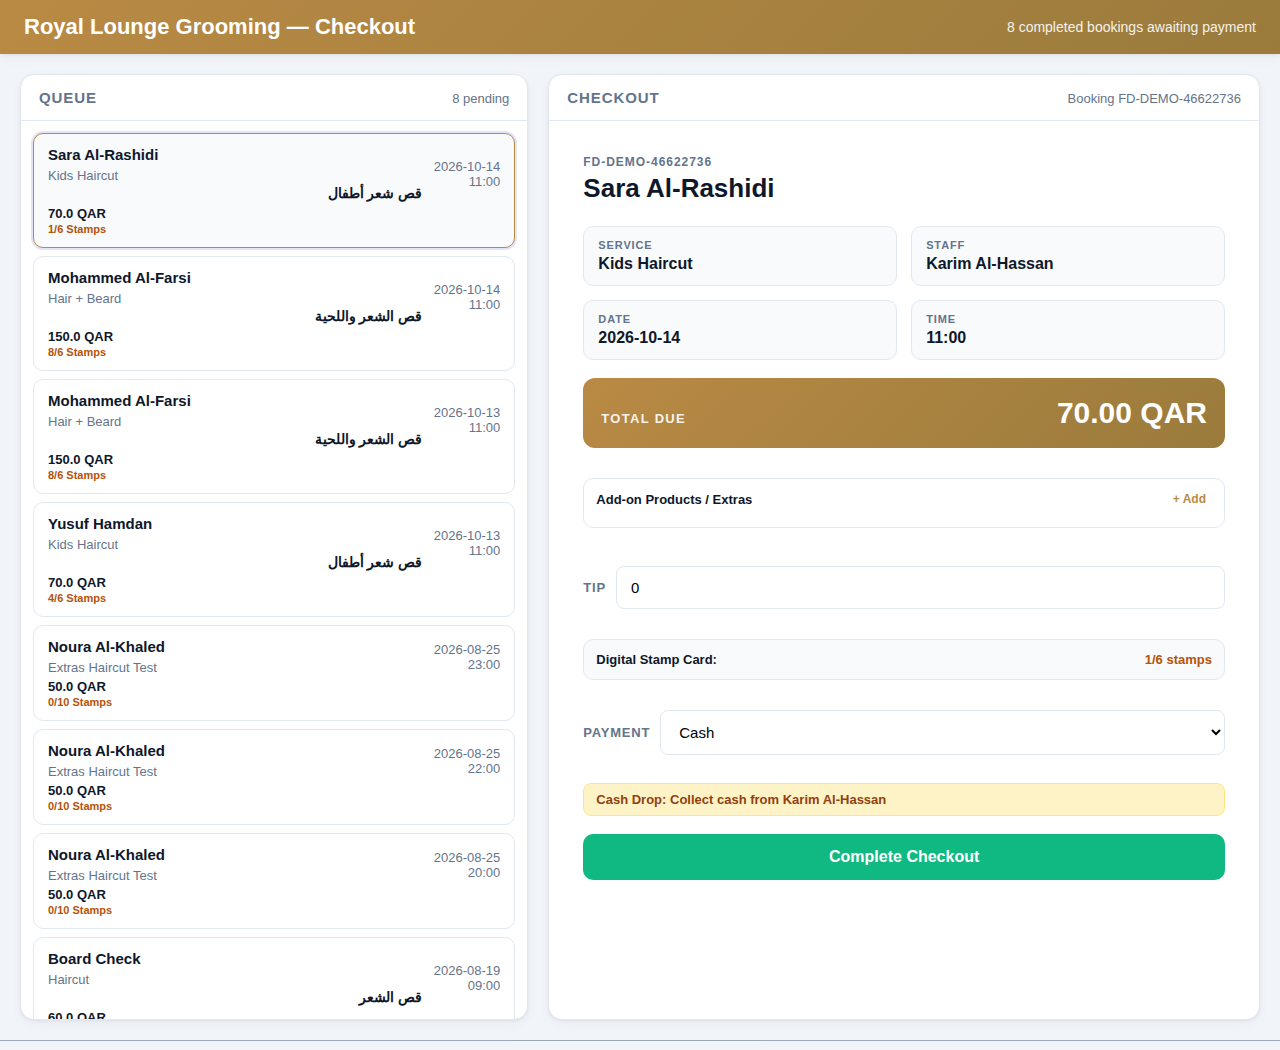Select Noura Al-Khaled's 23:00 booking
This screenshot has width=1280, height=1050.
274,673
